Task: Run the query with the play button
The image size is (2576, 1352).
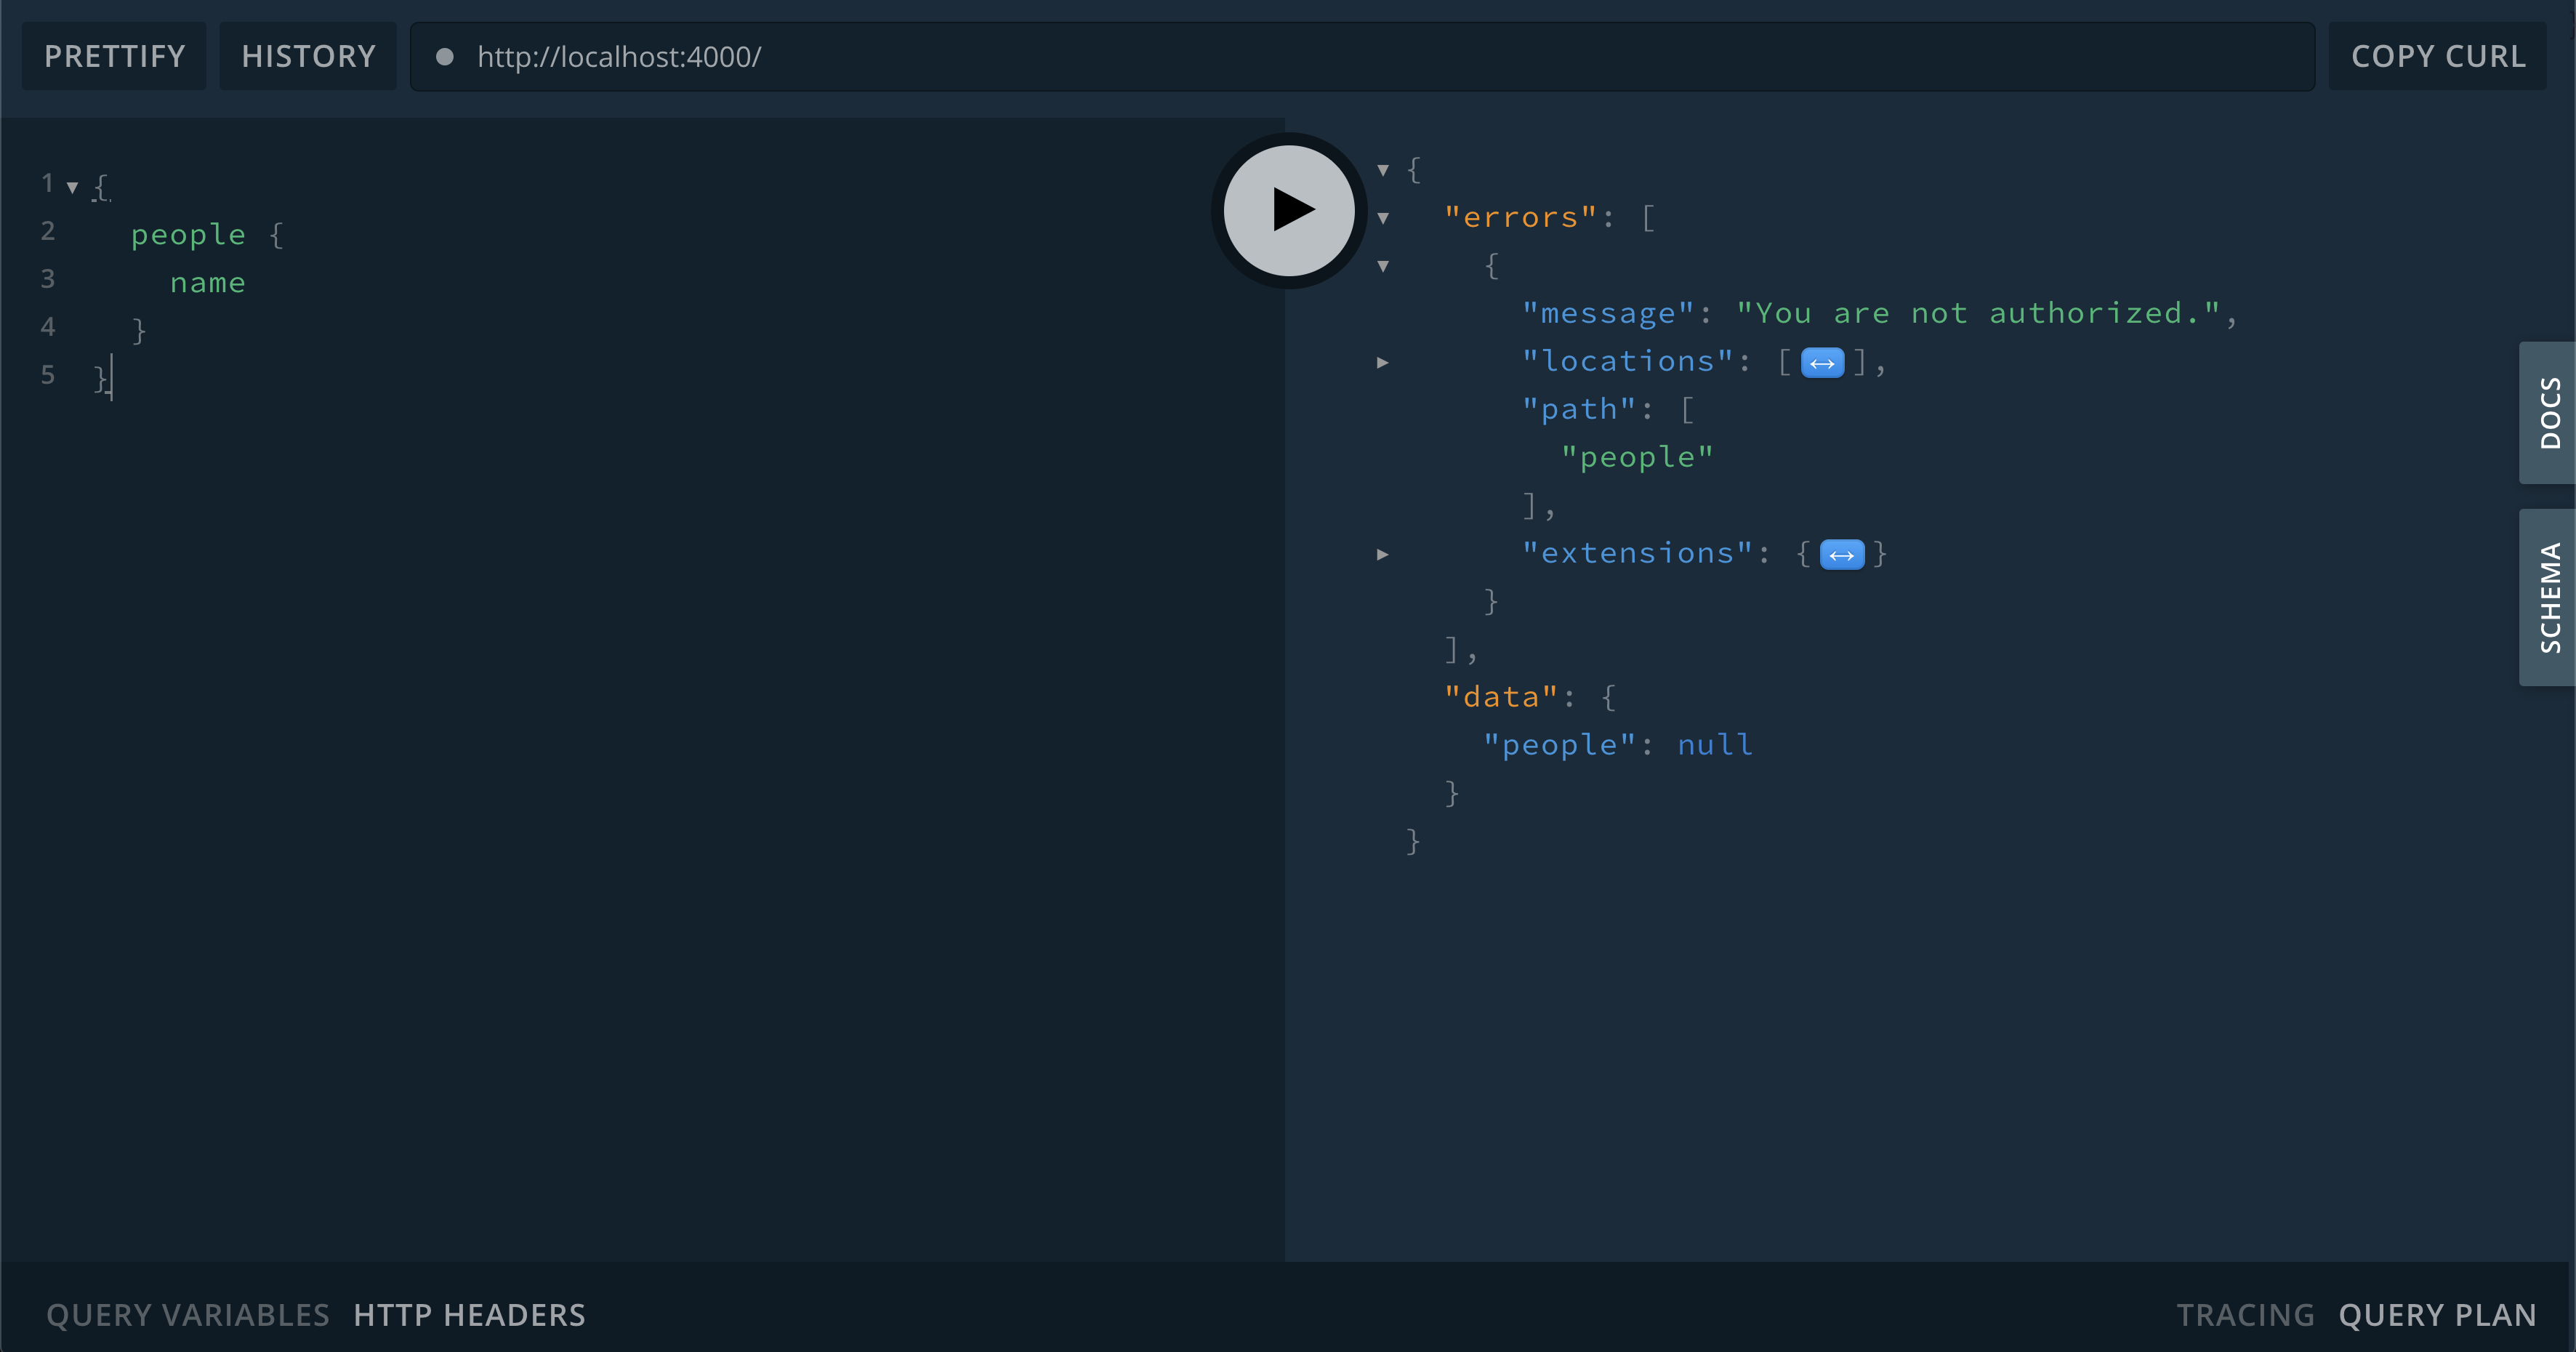Action: pyautogui.click(x=1289, y=210)
